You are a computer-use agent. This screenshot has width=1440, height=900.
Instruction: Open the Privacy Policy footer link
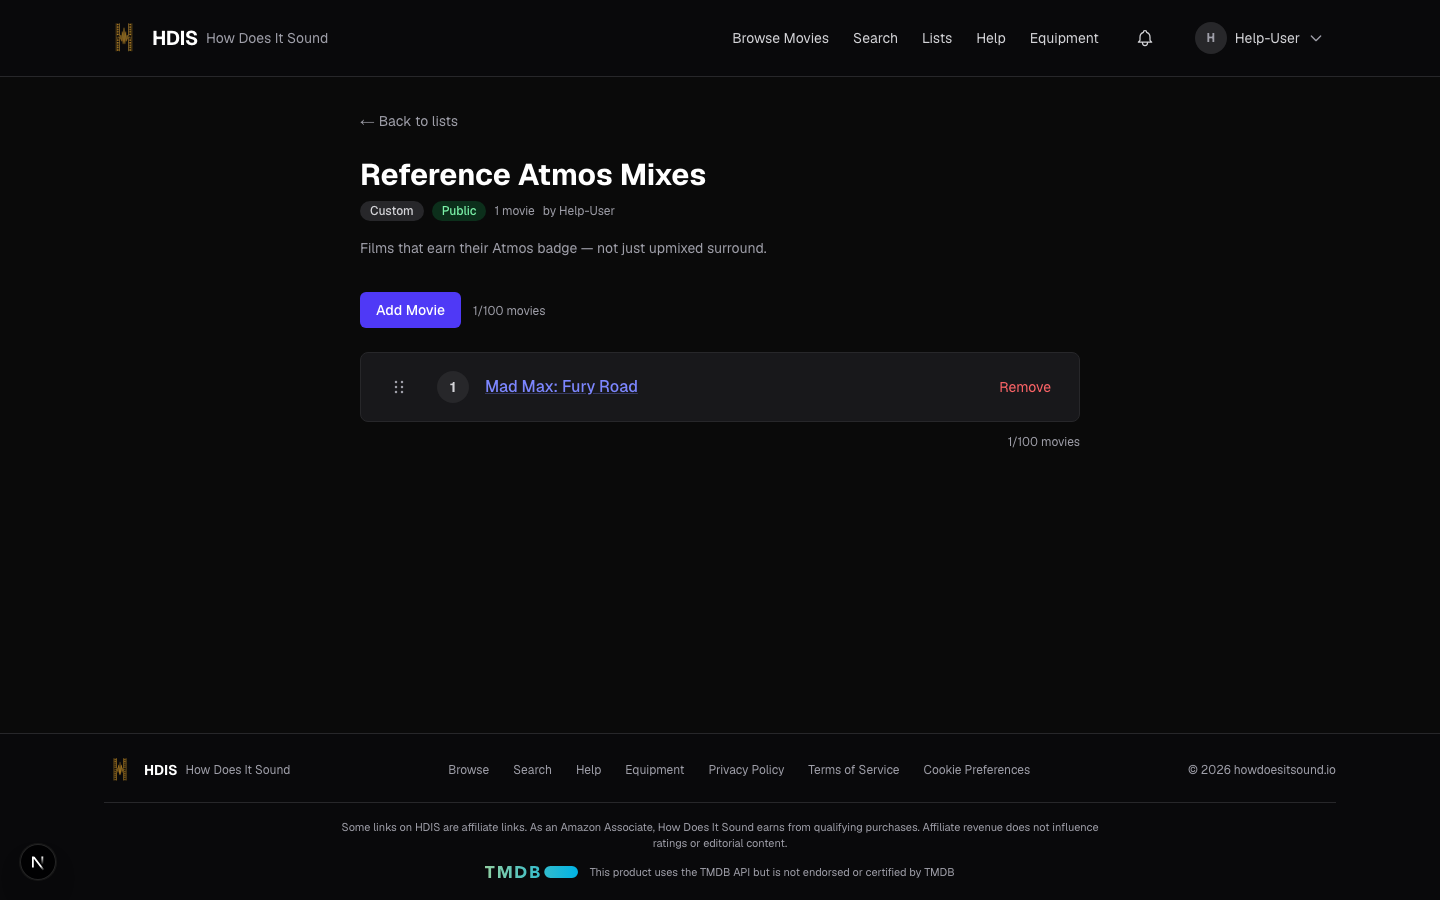click(746, 770)
